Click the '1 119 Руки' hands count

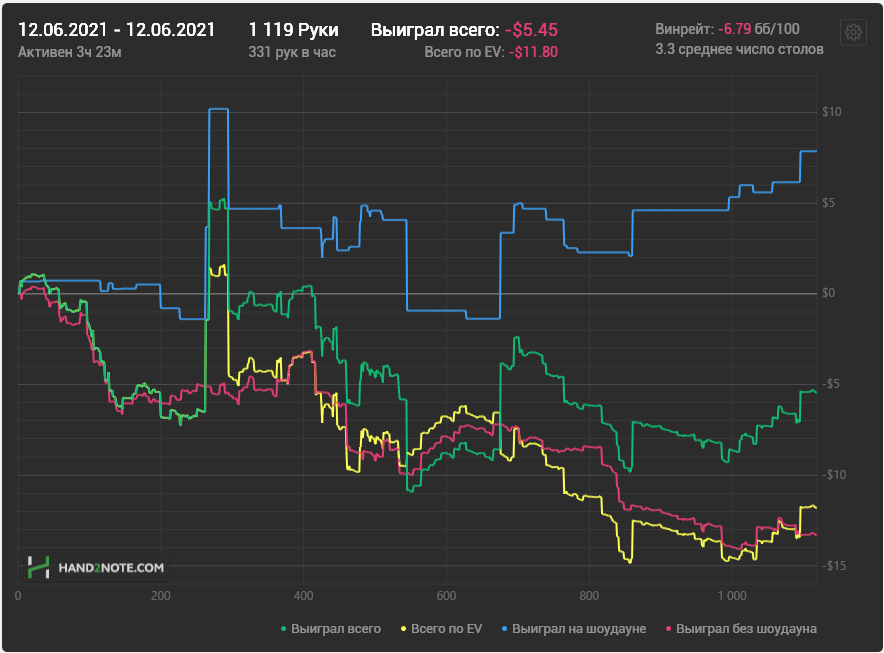coord(294,30)
